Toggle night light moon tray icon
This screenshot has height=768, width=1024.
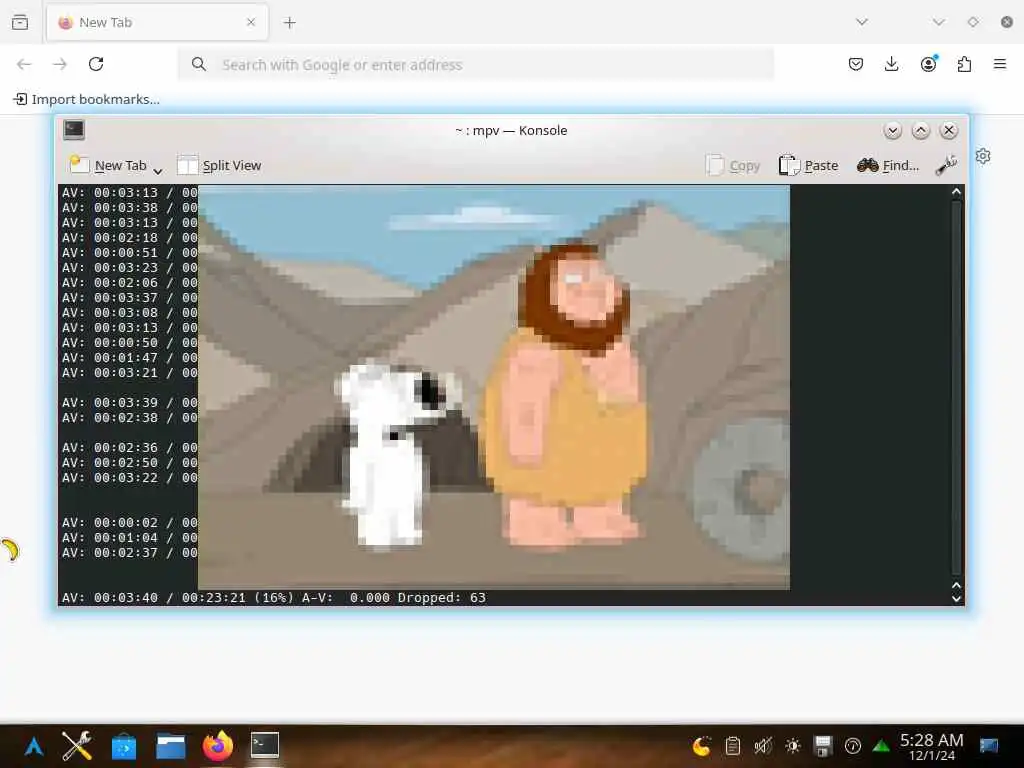(x=701, y=746)
